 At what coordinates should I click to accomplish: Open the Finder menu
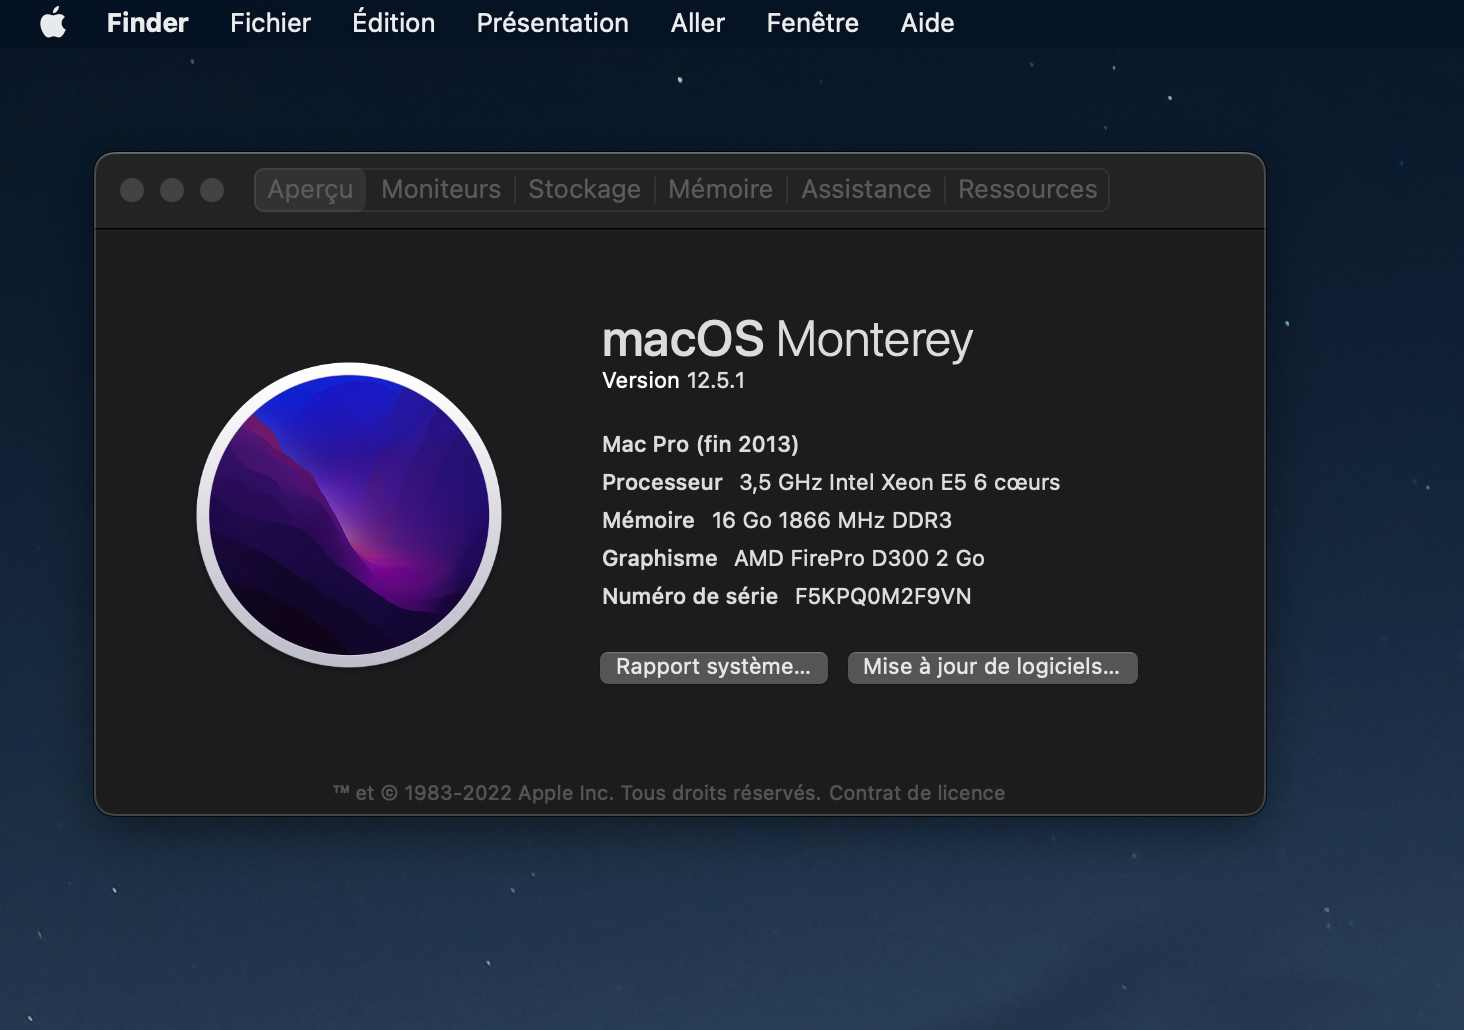(x=147, y=22)
